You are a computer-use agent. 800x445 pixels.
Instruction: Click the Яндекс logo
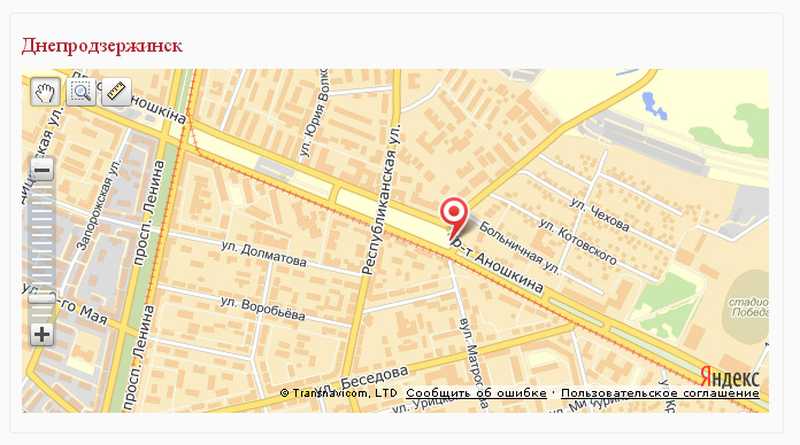tap(730, 378)
